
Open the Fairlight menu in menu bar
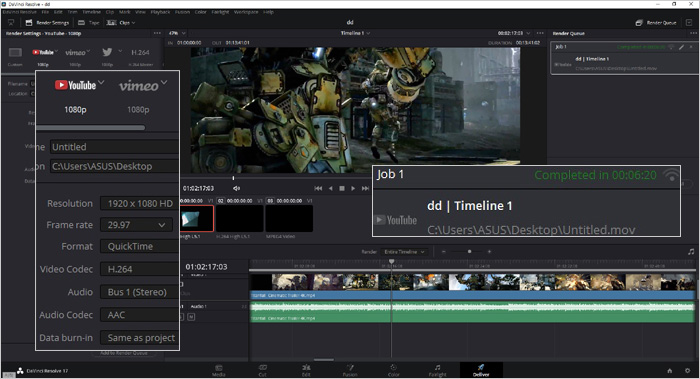tap(220, 12)
